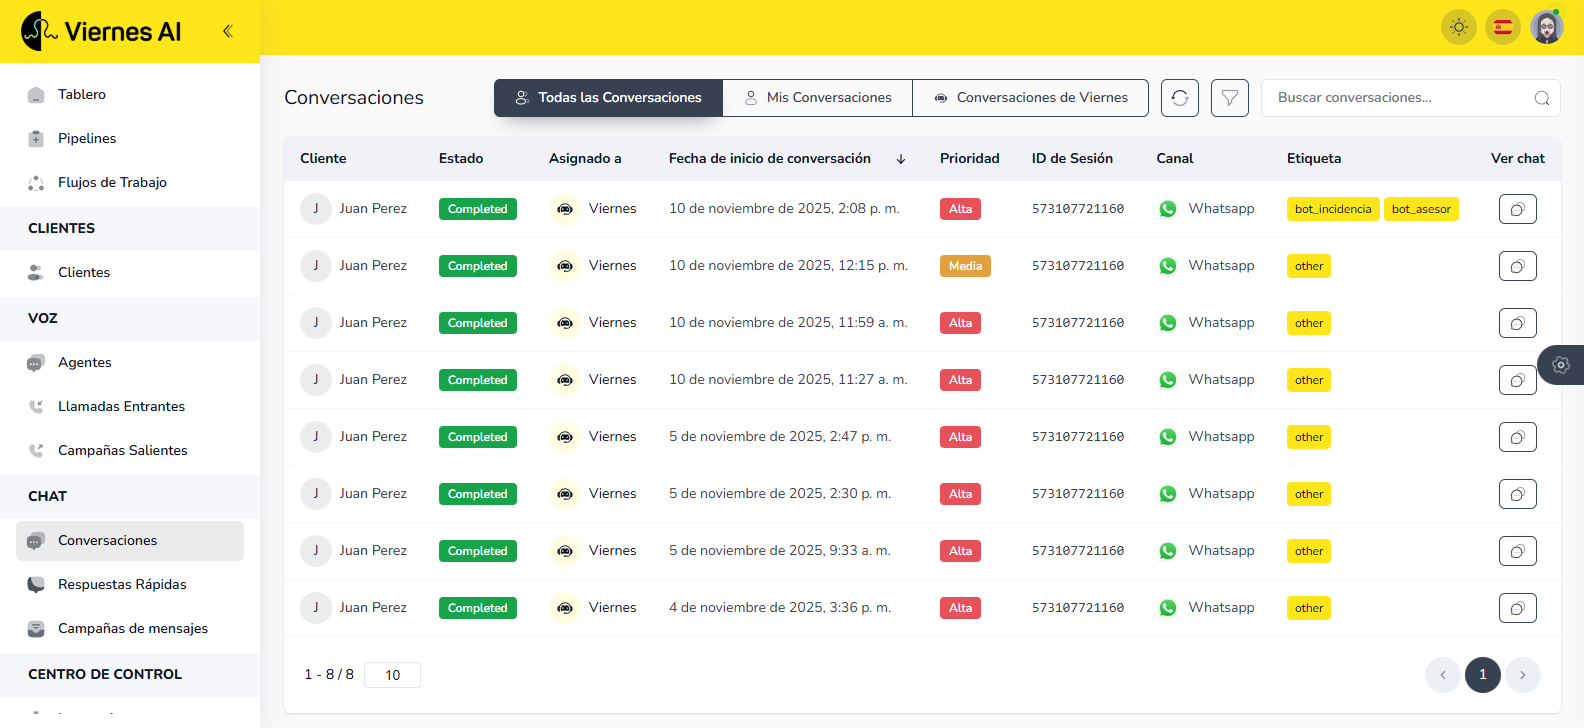Screen dimensions: 1584x728
Task: Click the floating settings gear icon
Action: [1561, 365]
